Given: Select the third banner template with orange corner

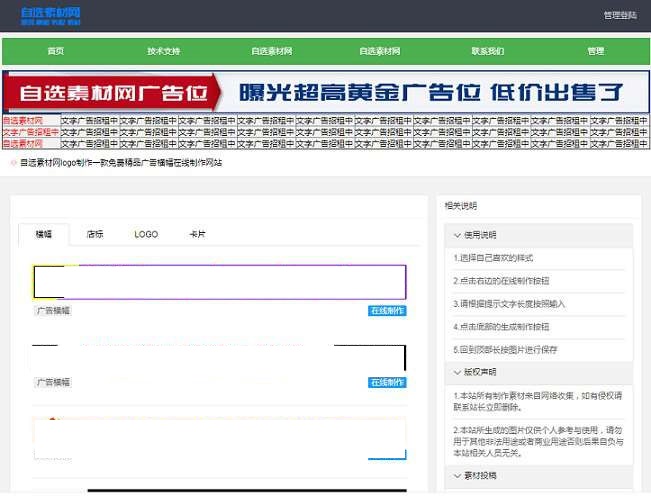Looking at the screenshot, I should tap(219, 439).
